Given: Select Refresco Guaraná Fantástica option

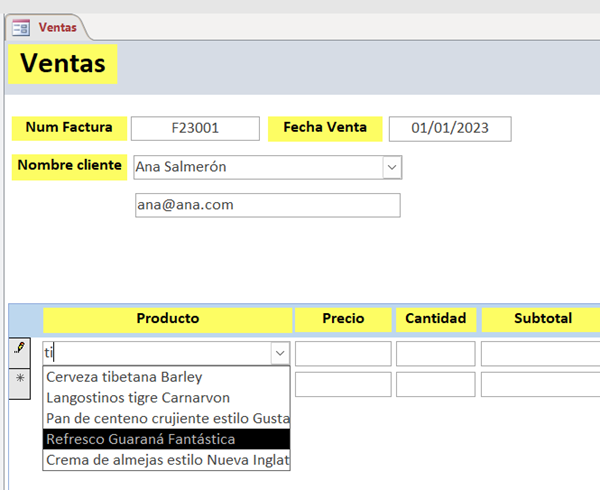Looking at the screenshot, I should pyautogui.click(x=141, y=439).
